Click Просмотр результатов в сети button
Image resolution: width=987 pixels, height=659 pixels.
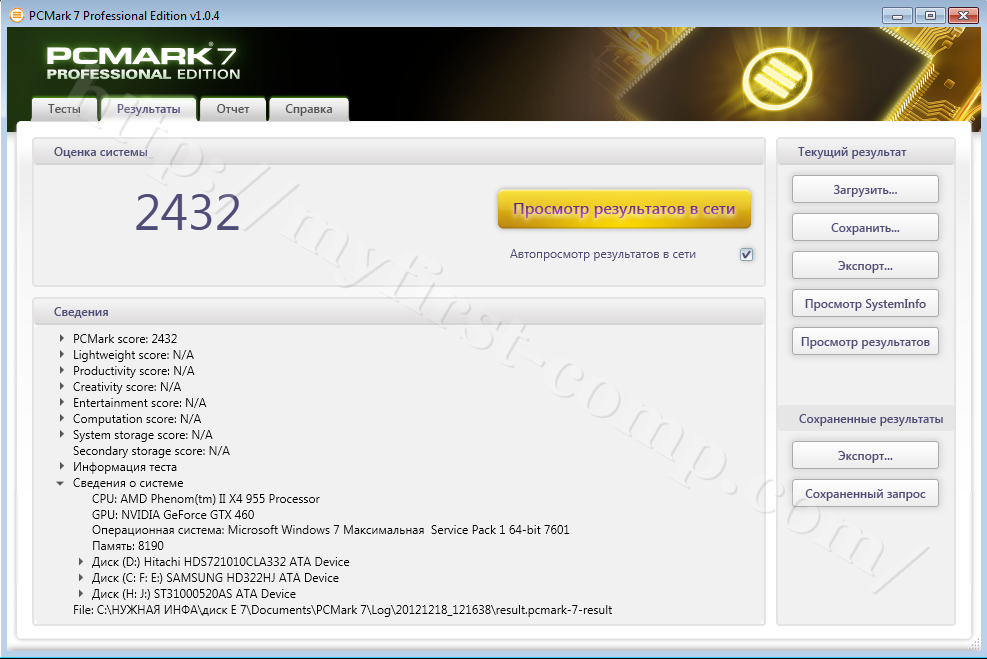(x=624, y=209)
